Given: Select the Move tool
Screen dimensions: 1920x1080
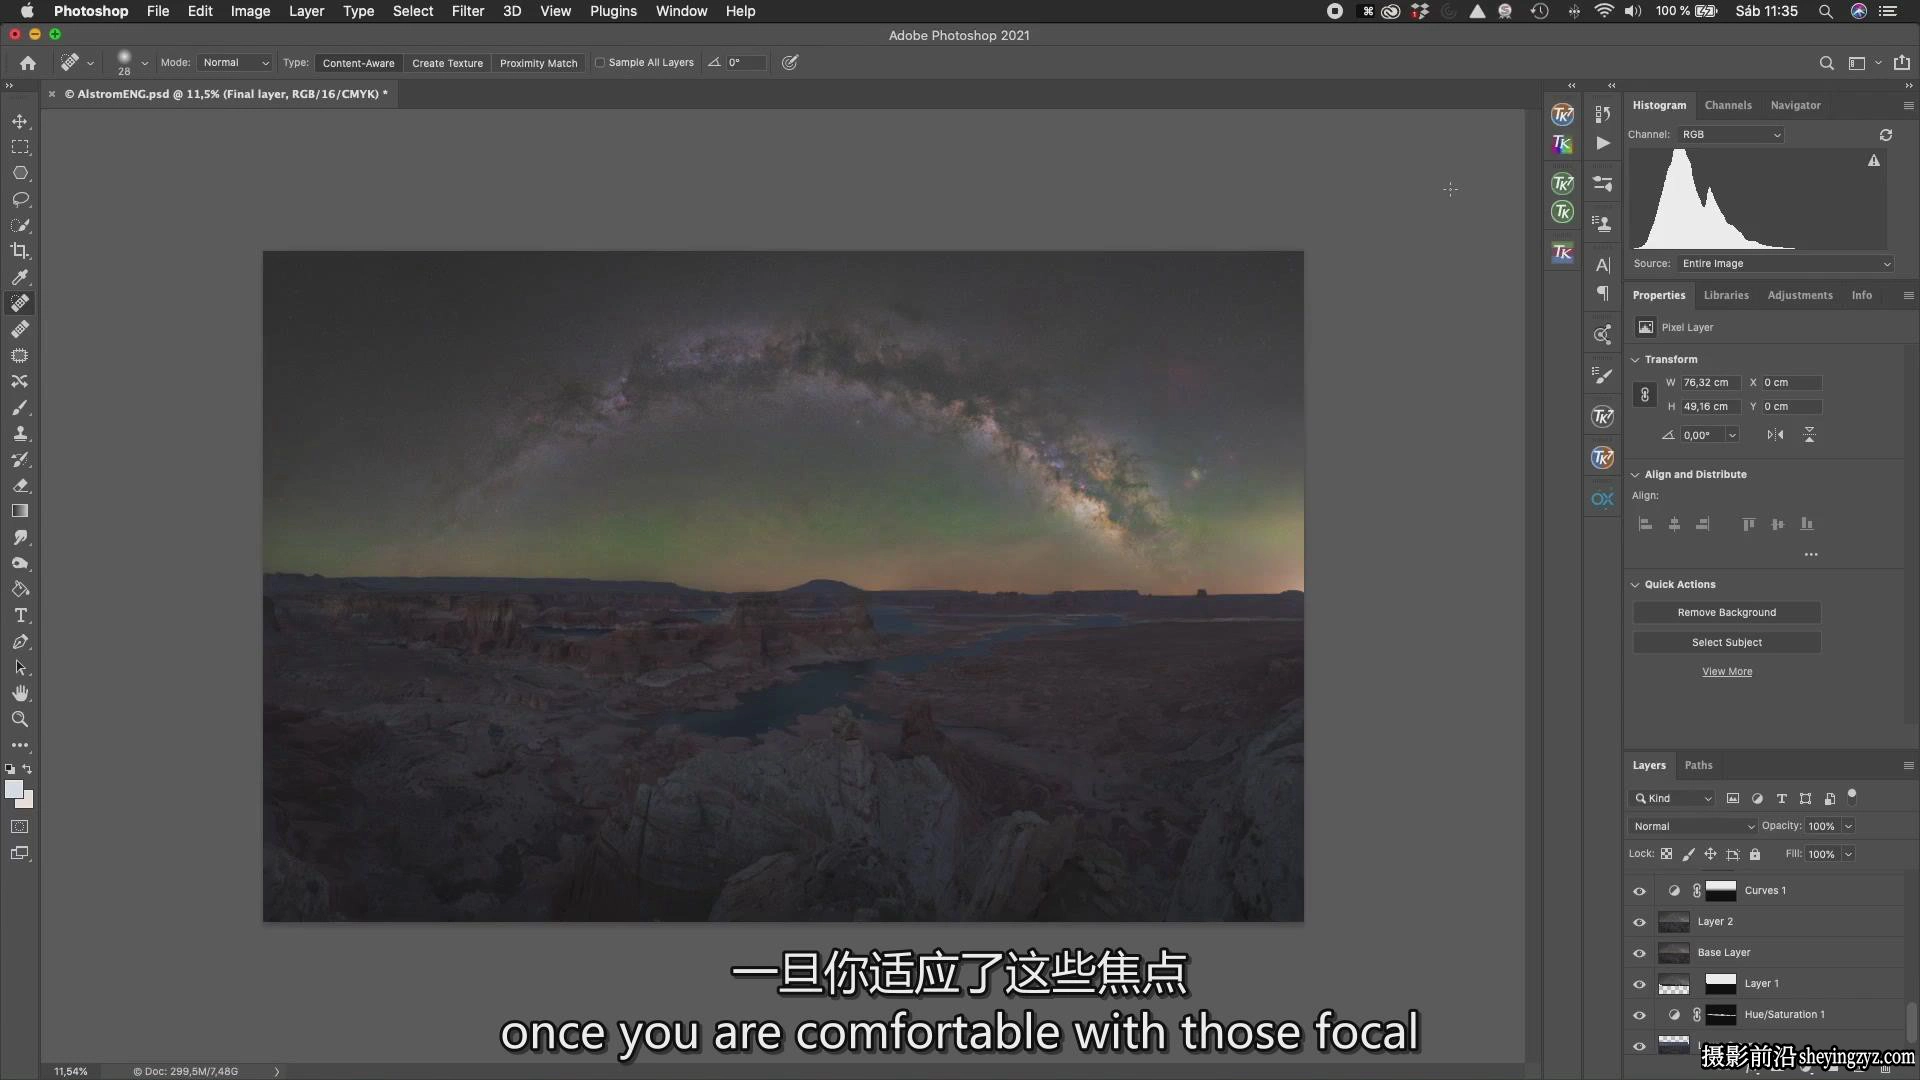Looking at the screenshot, I should click(20, 121).
